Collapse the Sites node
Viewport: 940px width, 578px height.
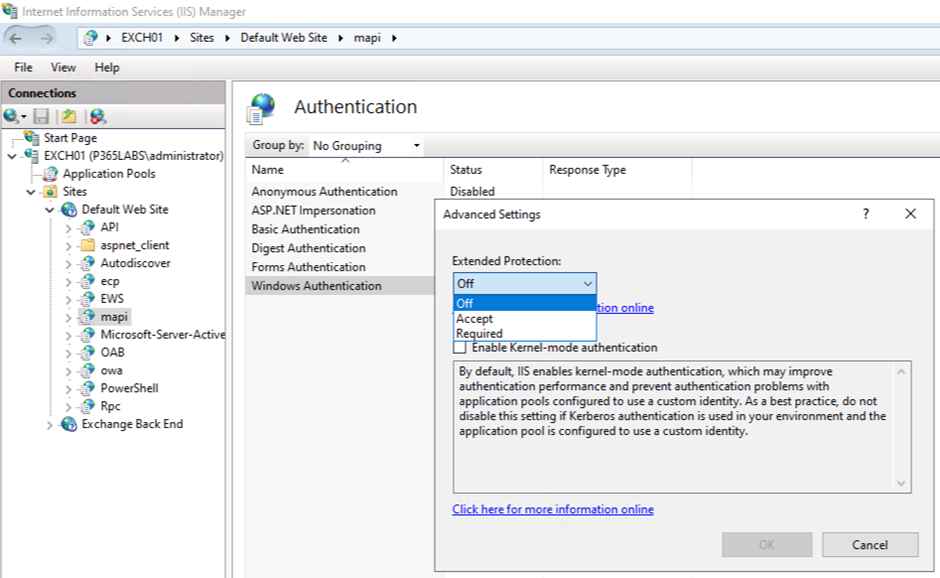click(31, 192)
